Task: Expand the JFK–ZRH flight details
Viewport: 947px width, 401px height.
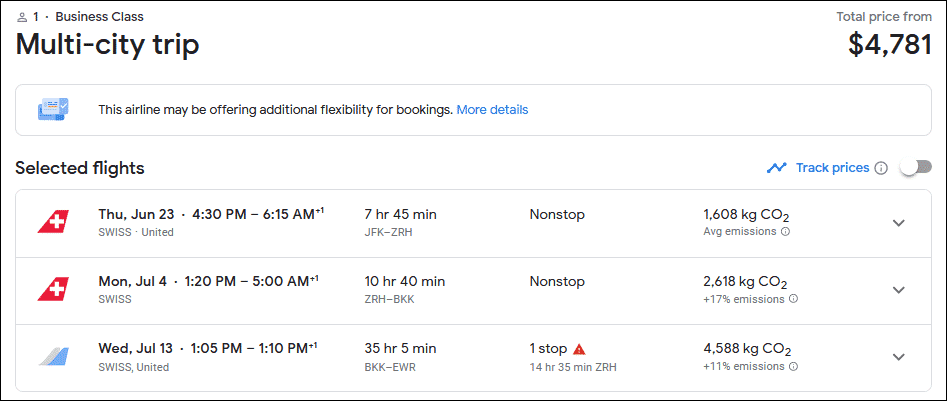Action: [x=898, y=222]
